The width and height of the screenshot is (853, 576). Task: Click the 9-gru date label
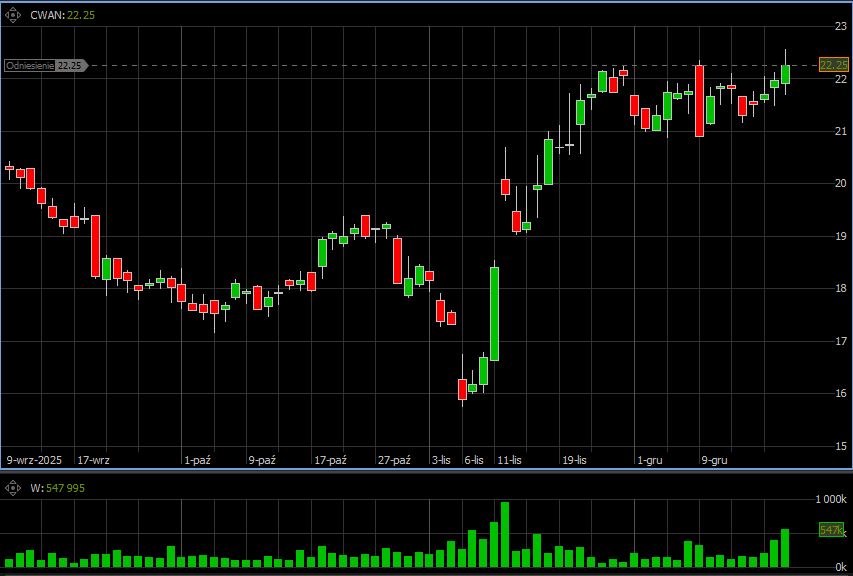(x=714, y=460)
